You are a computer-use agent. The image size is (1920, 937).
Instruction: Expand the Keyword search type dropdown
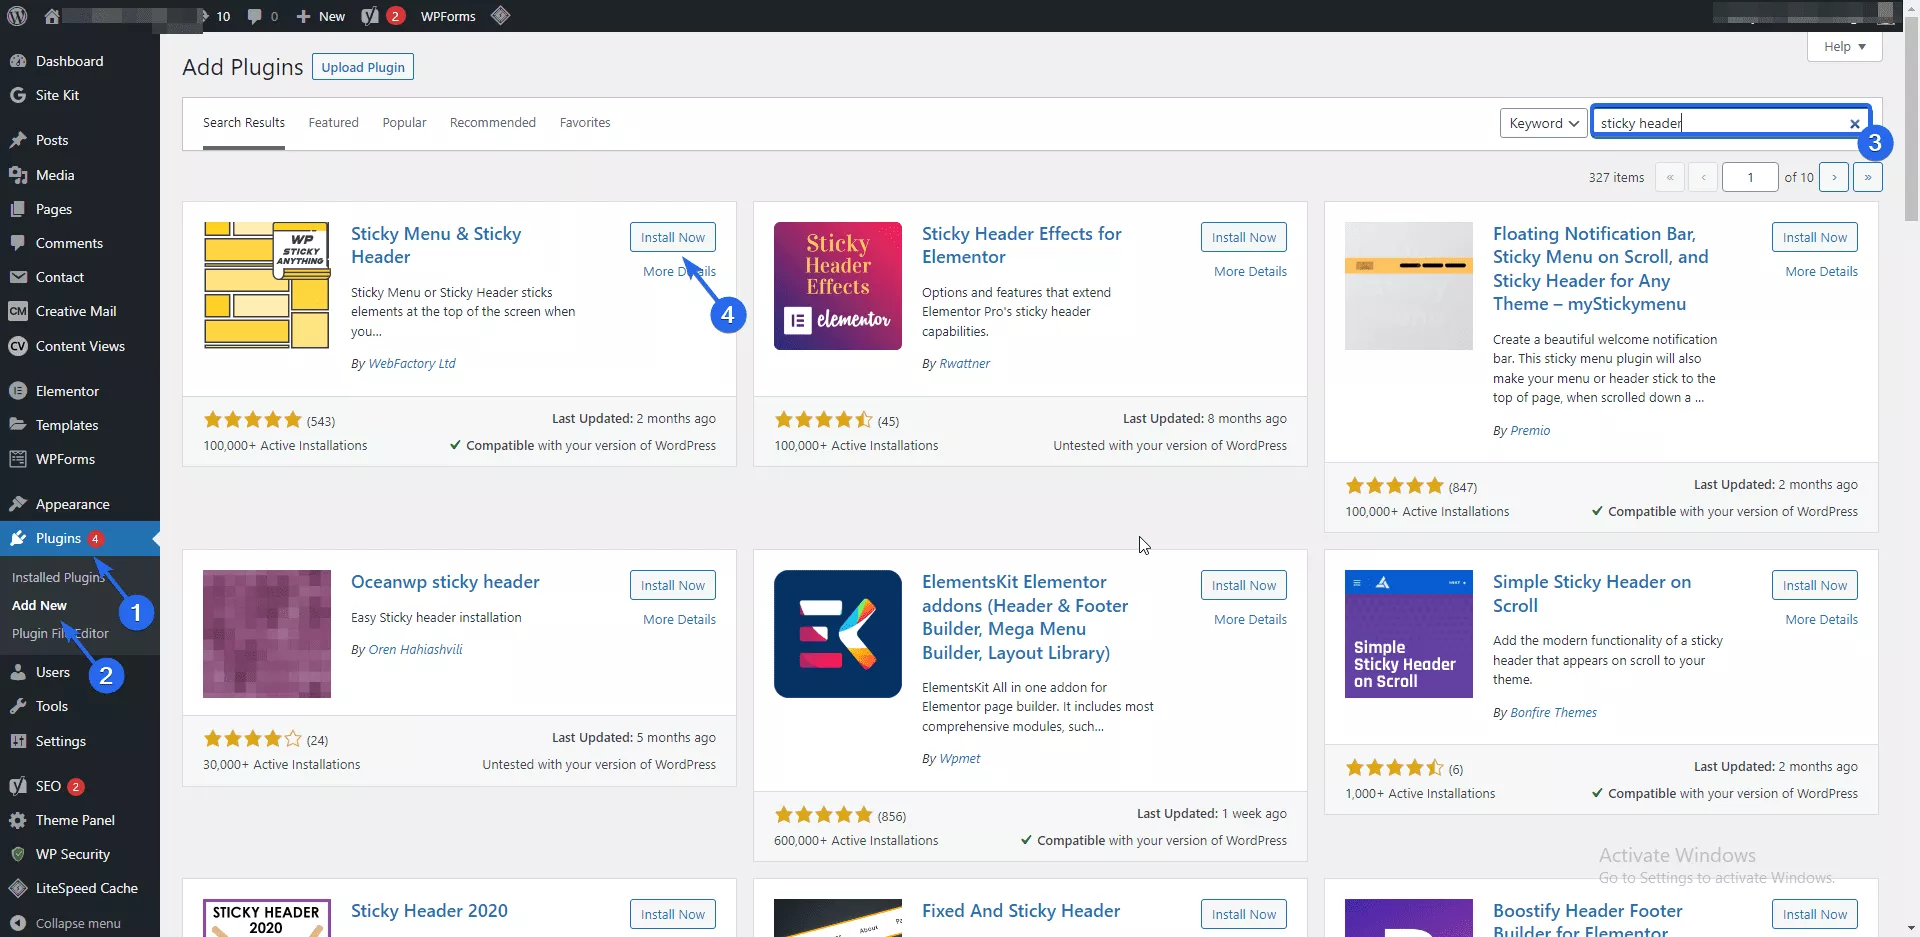tap(1543, 123)
